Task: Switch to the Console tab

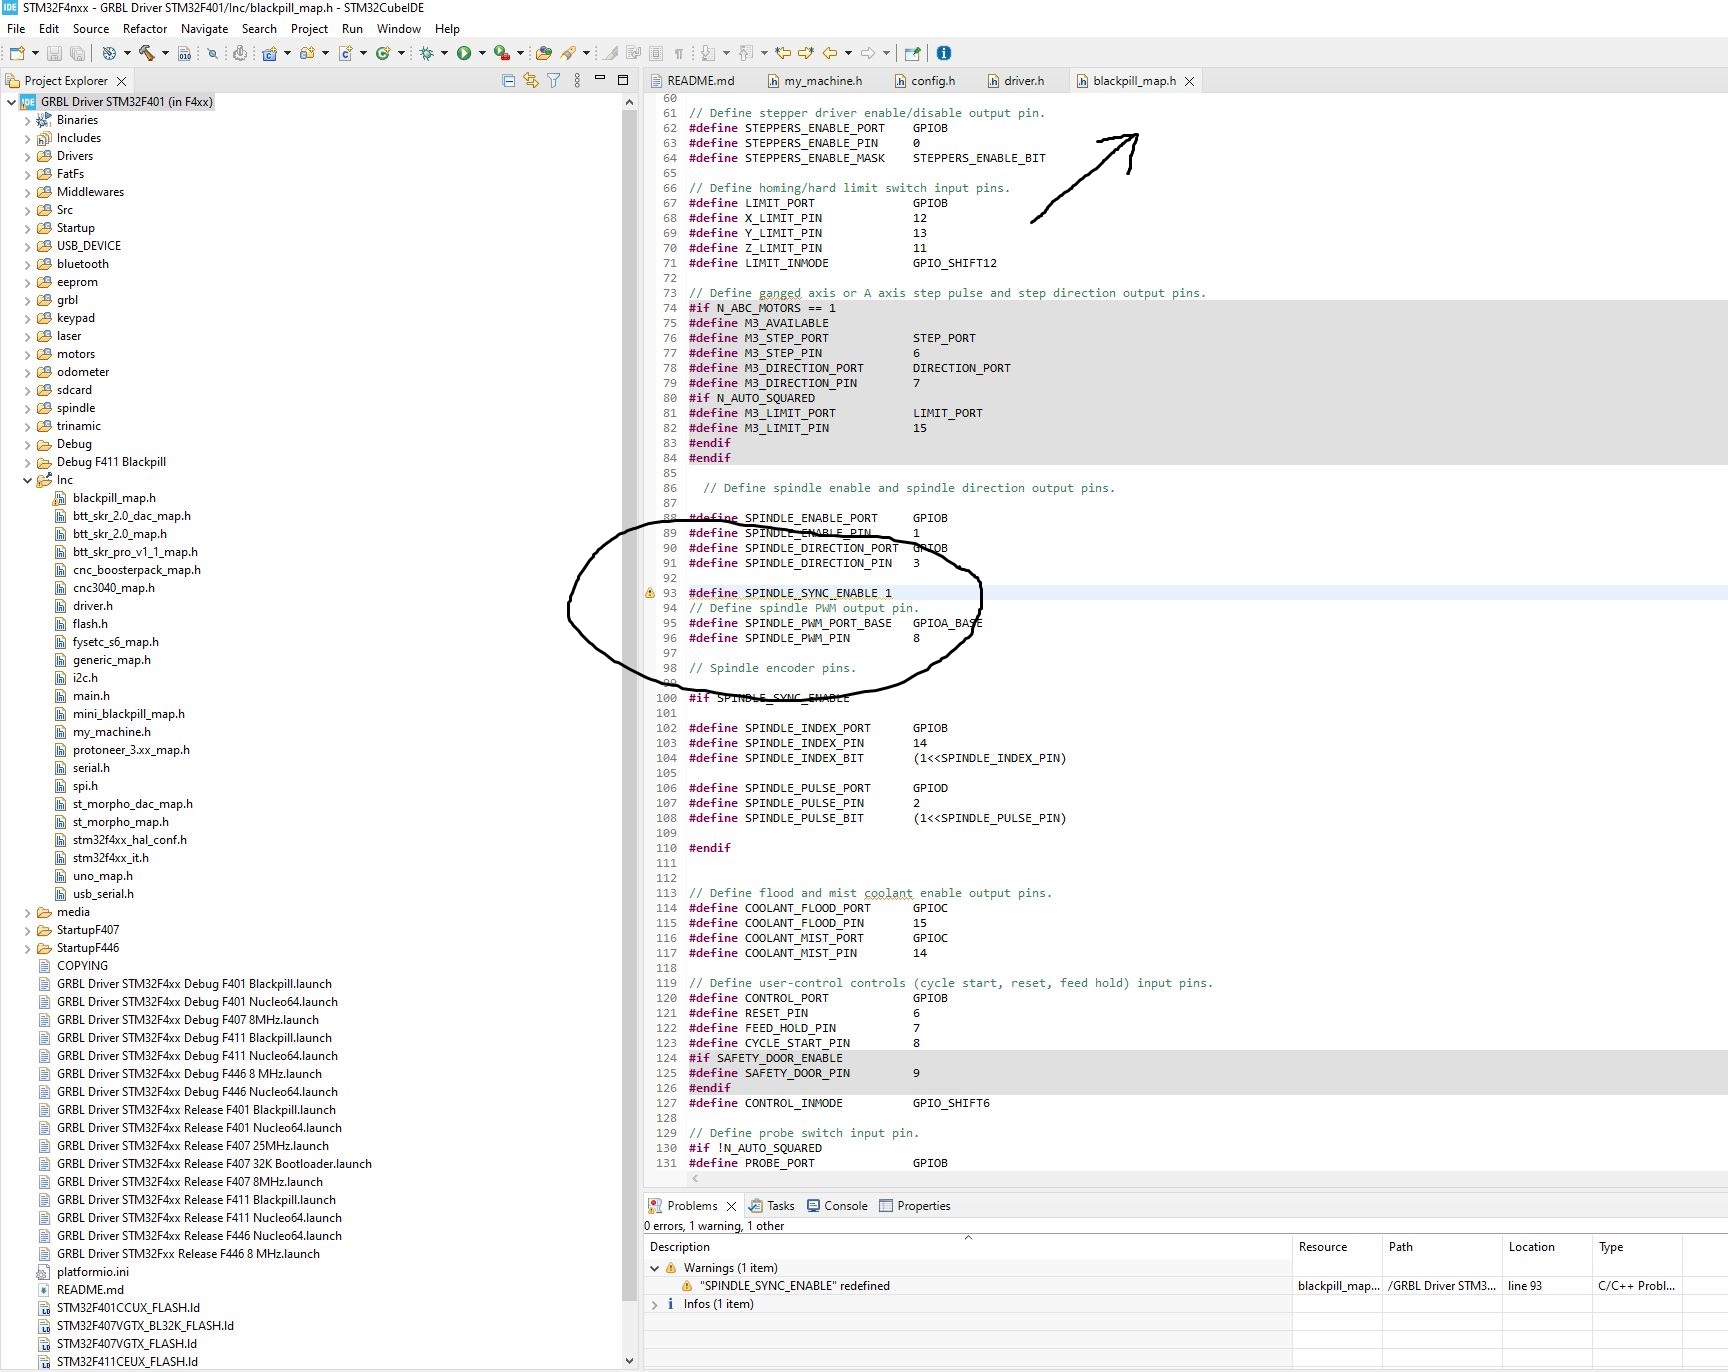Action: (837, 1206)
